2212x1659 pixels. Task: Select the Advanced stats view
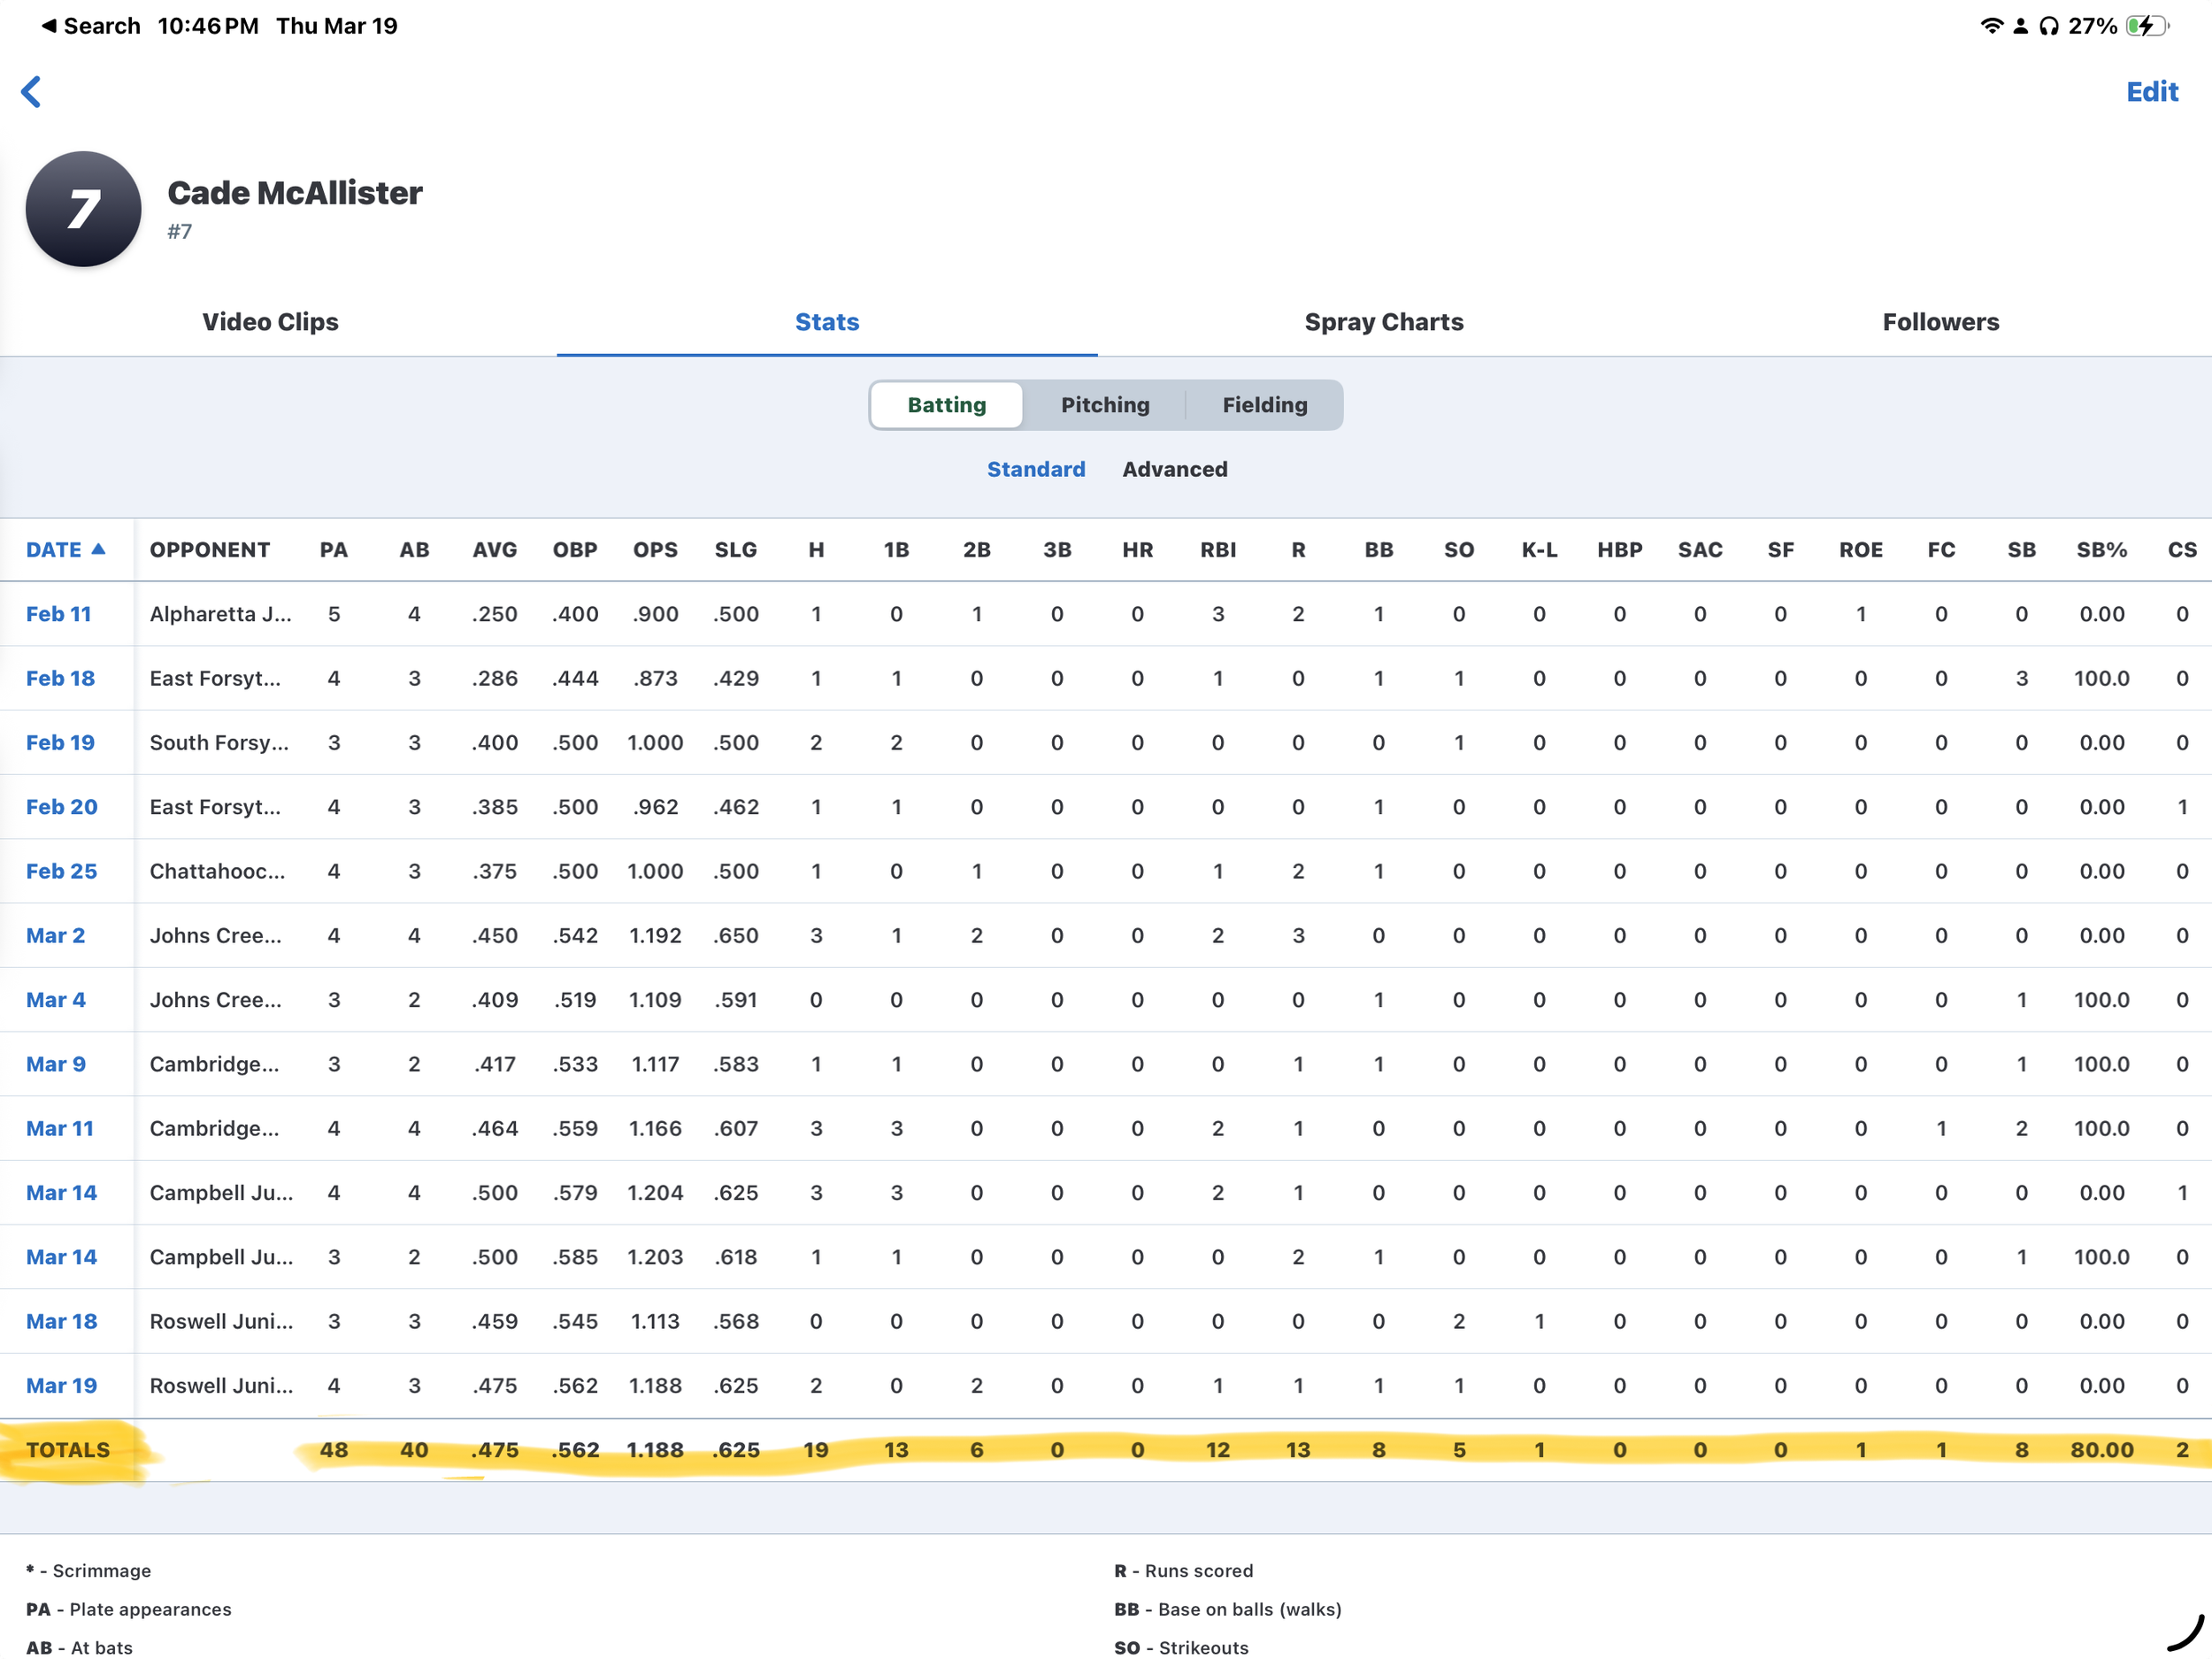[1174, 469]
